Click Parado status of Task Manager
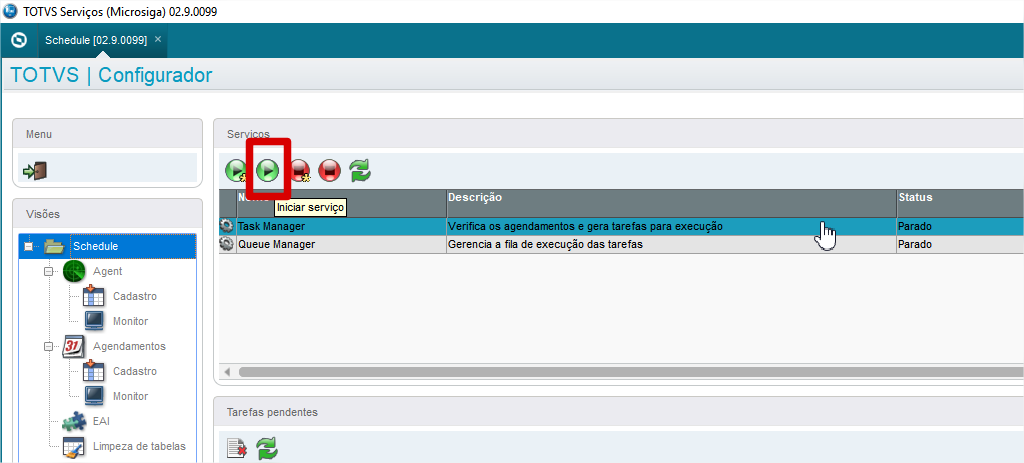The height and width of the screenshot is (463, 1024). click(x=915, y=226)
